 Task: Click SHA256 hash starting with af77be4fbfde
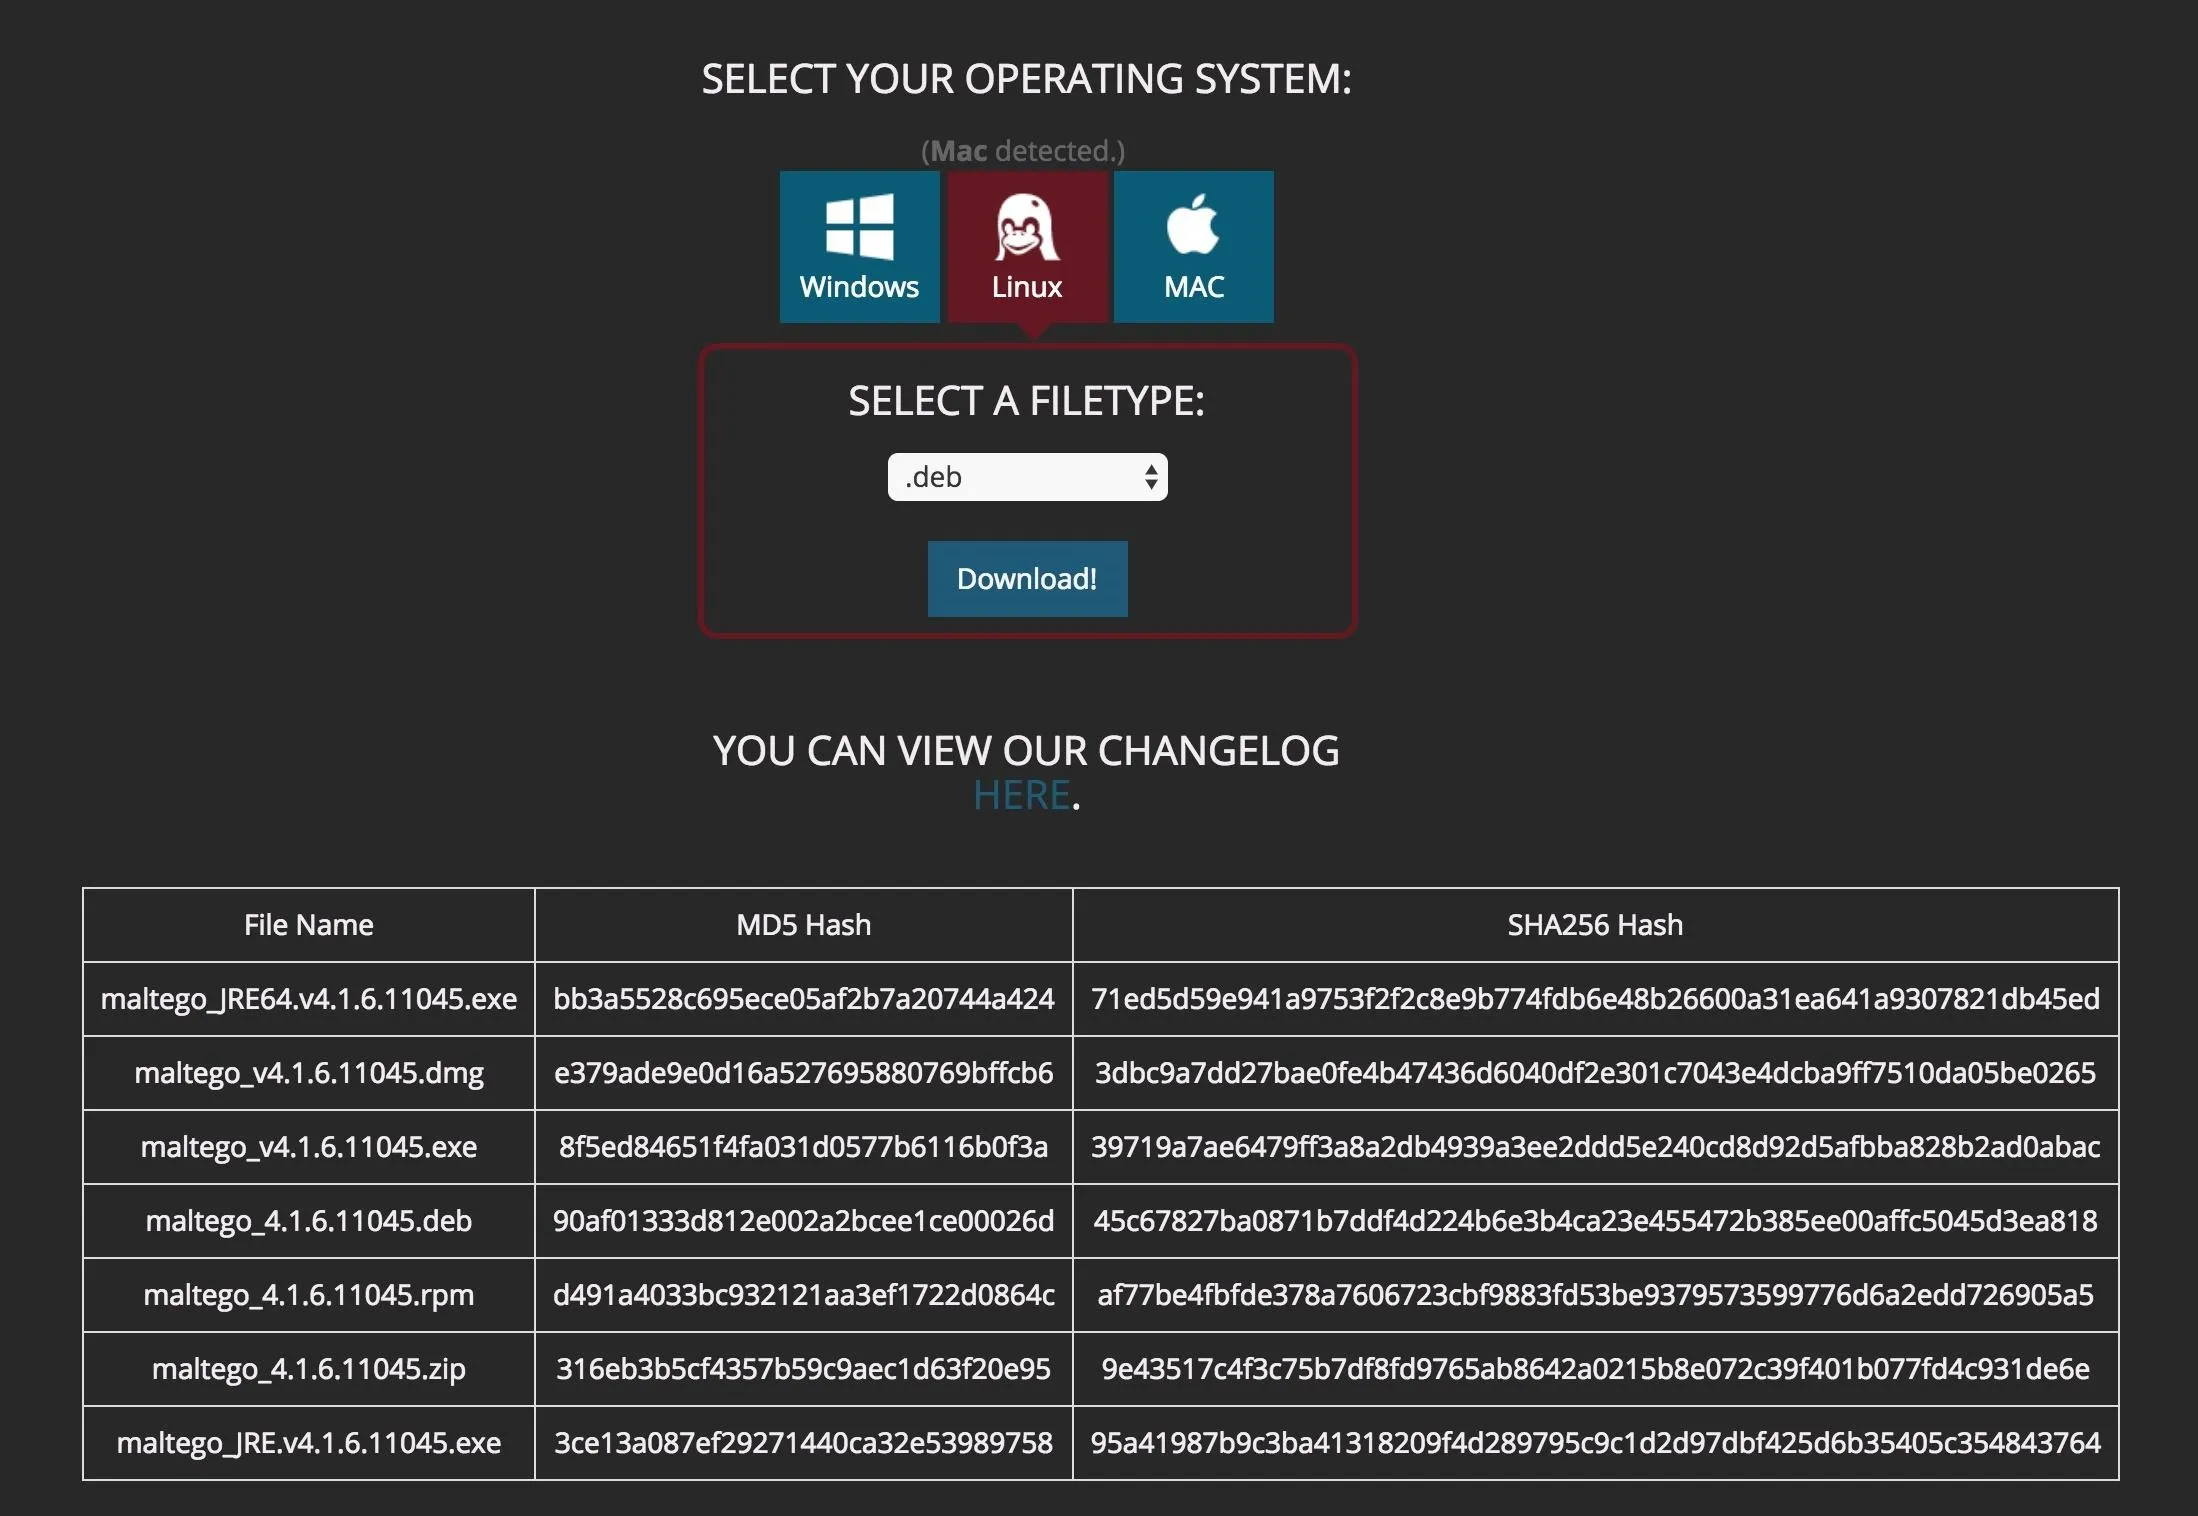point(1595,1295)
